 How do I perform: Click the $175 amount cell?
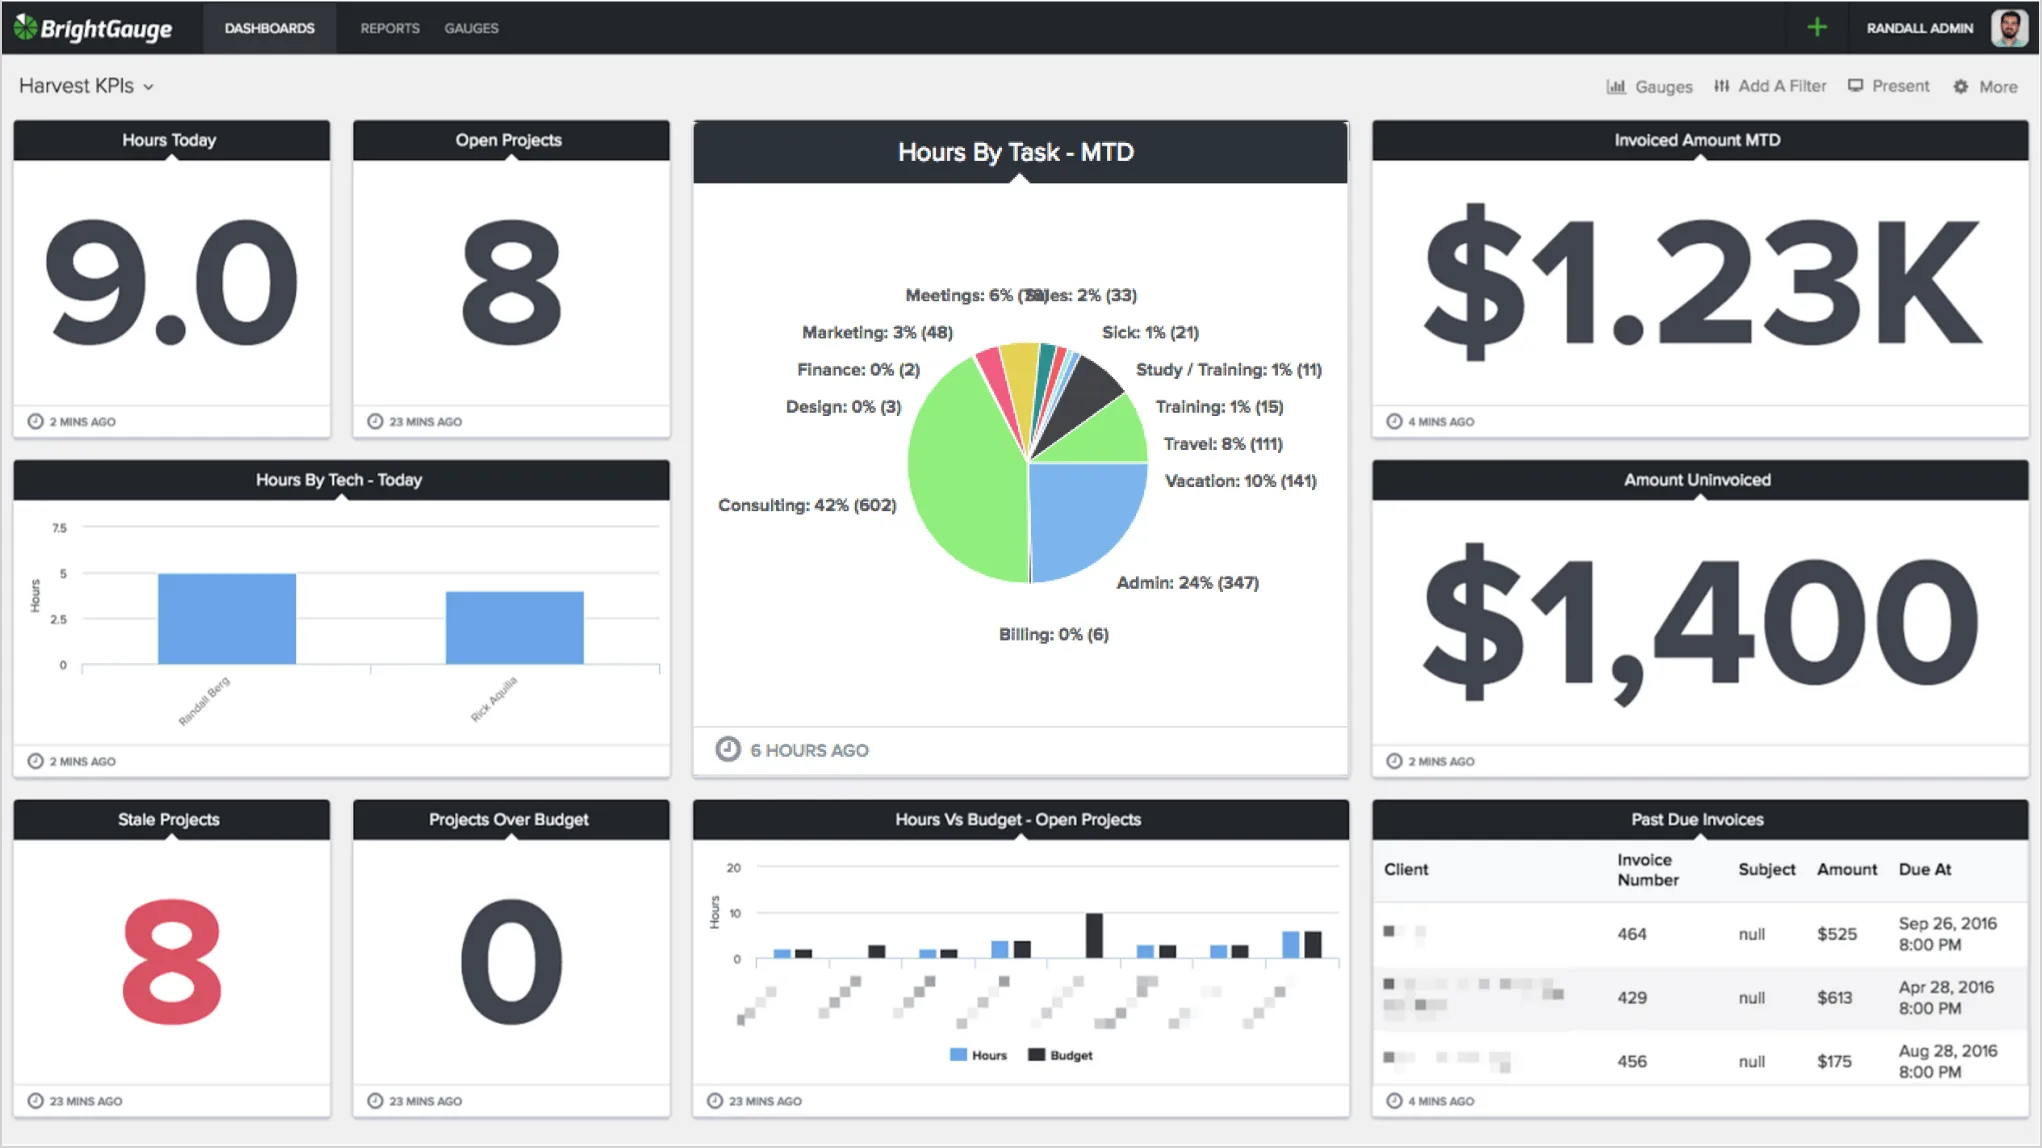1834,1062
